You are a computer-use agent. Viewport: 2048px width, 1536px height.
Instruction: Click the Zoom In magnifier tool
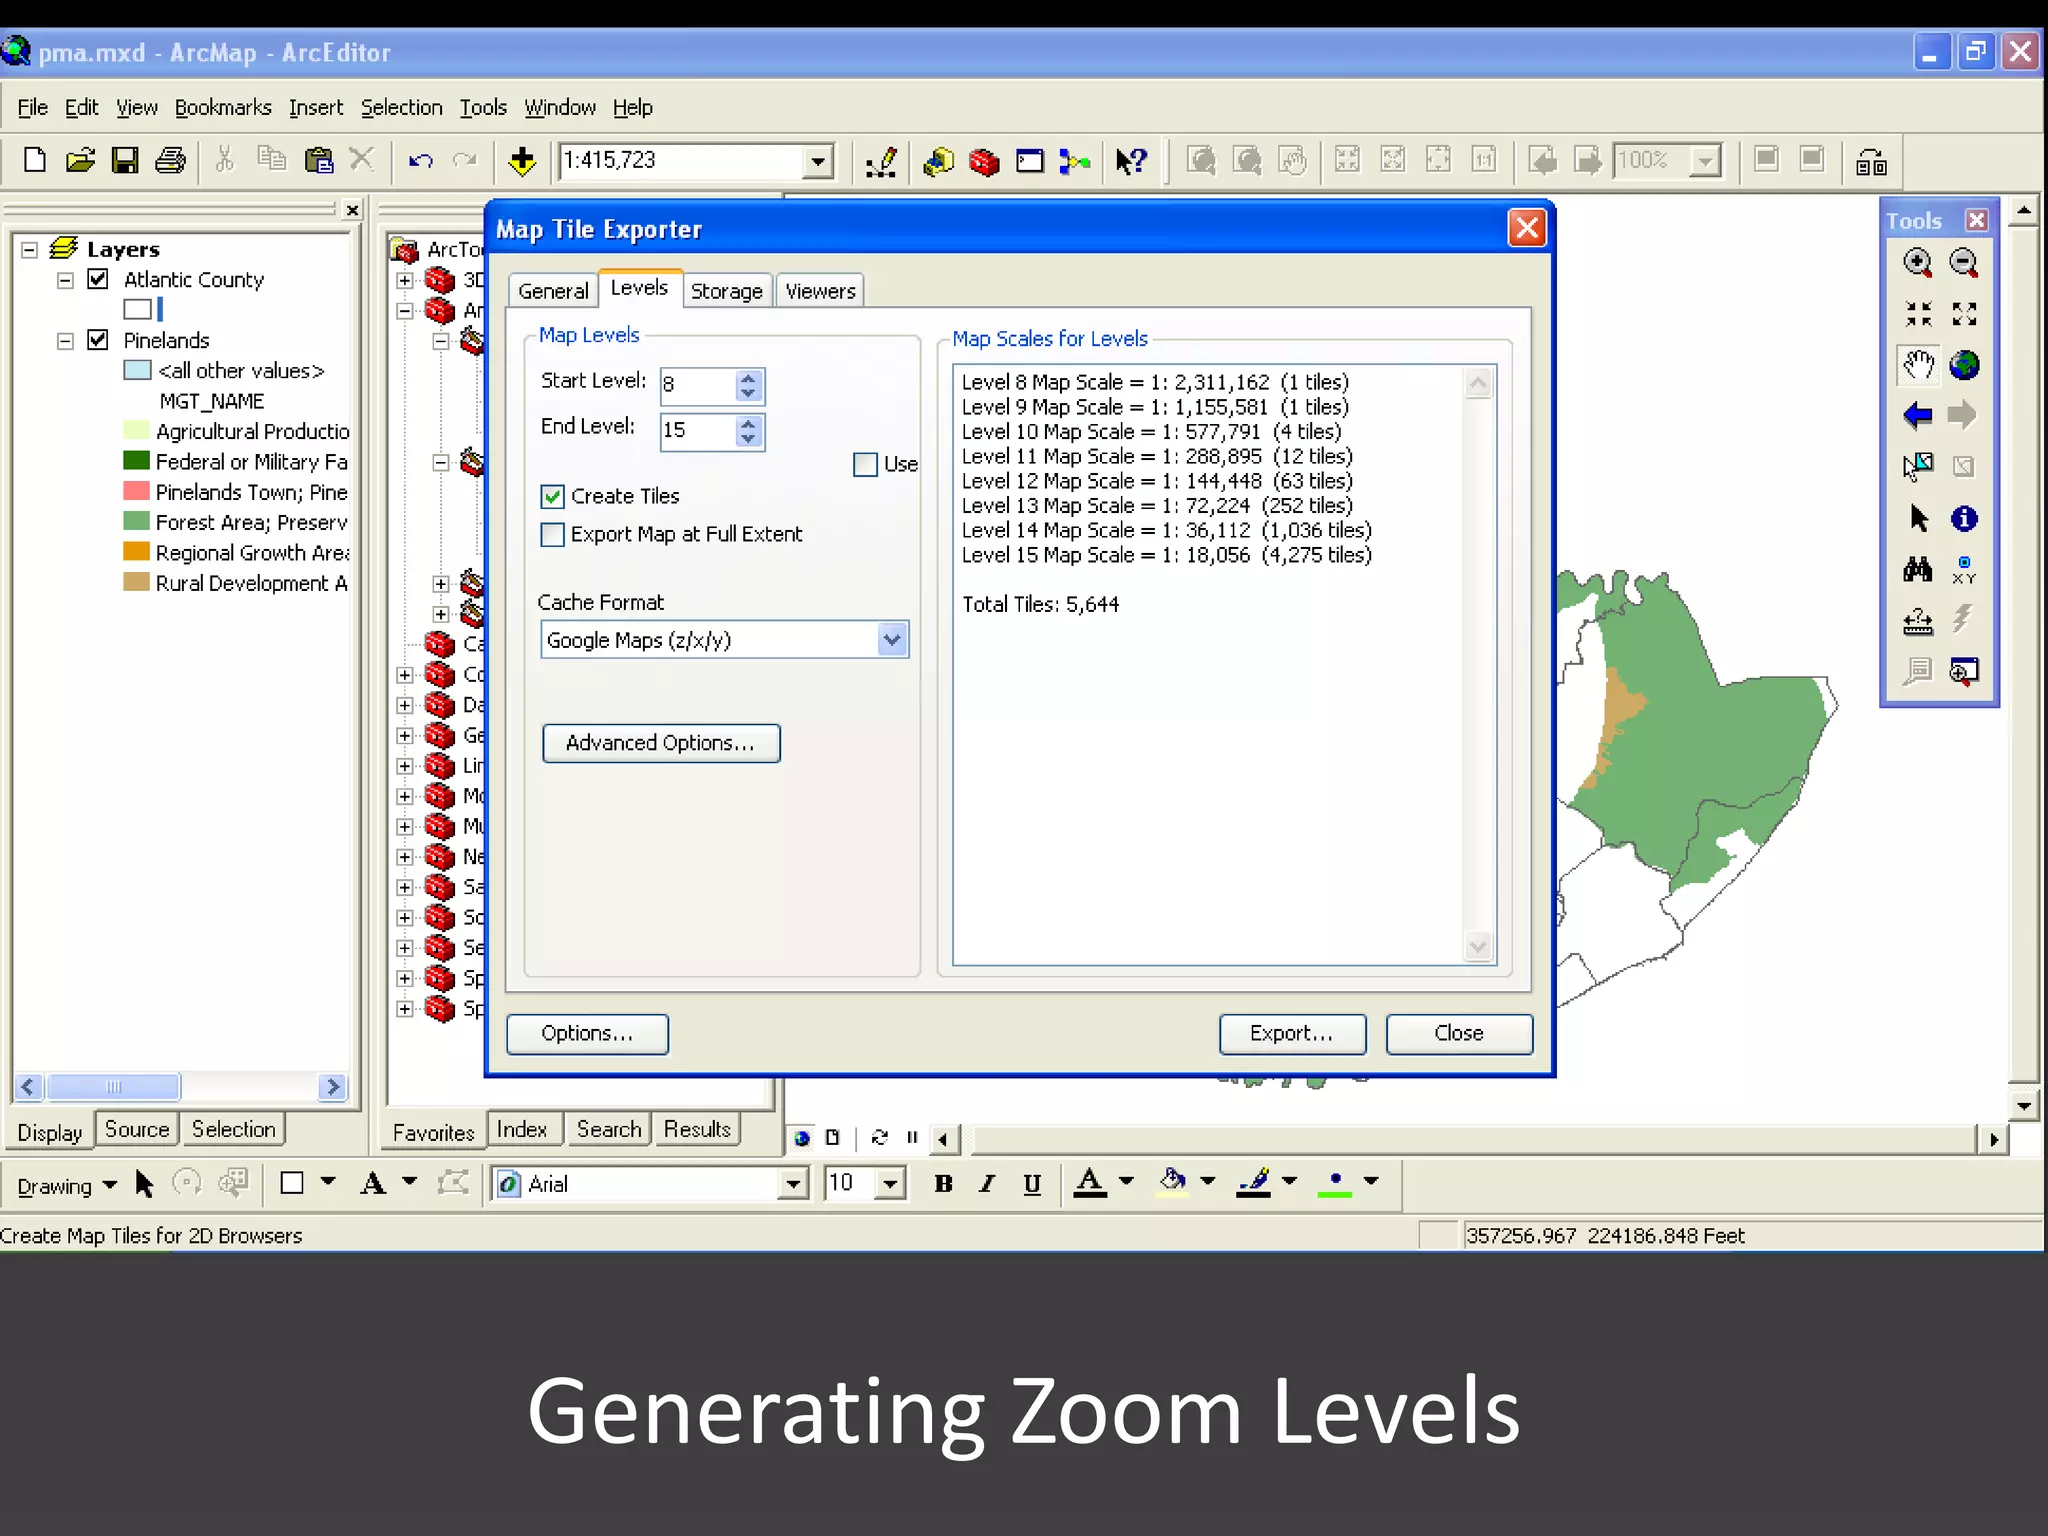(x=1917, y=263)
